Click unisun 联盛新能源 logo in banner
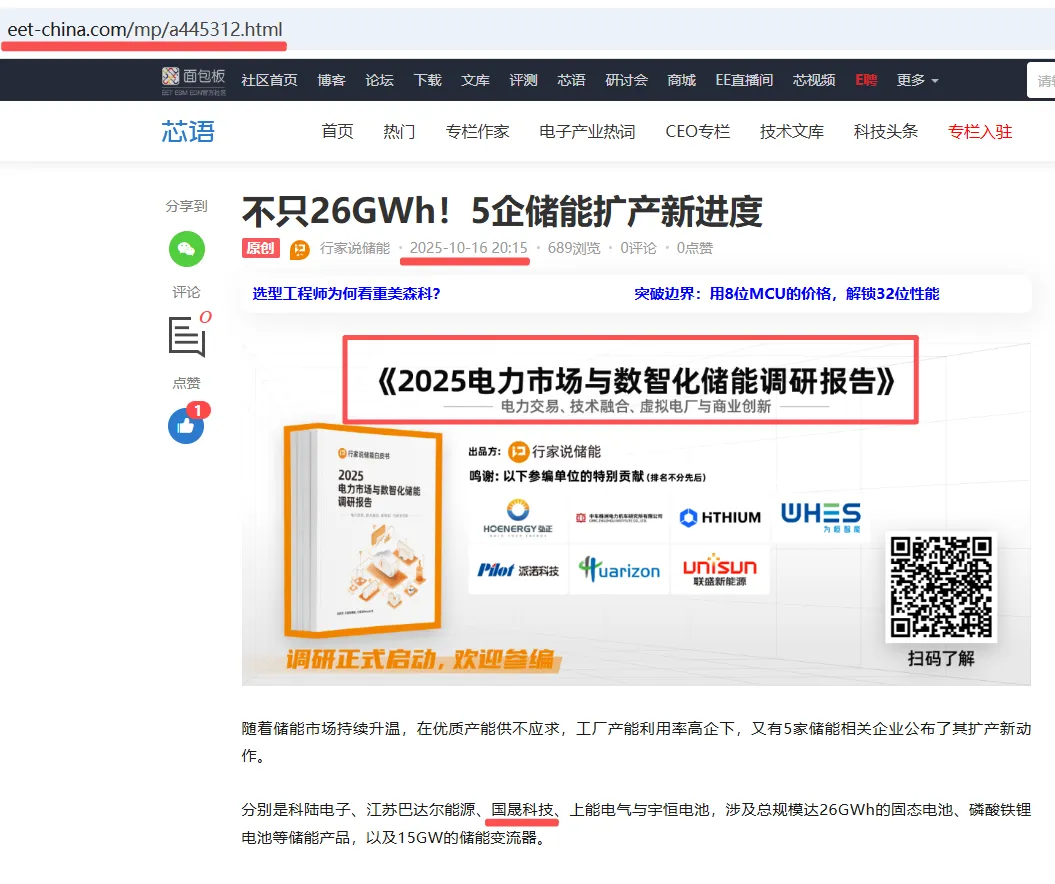Image resolution: width=1055 pixels, height=884 pixels. tap(720, 570)
